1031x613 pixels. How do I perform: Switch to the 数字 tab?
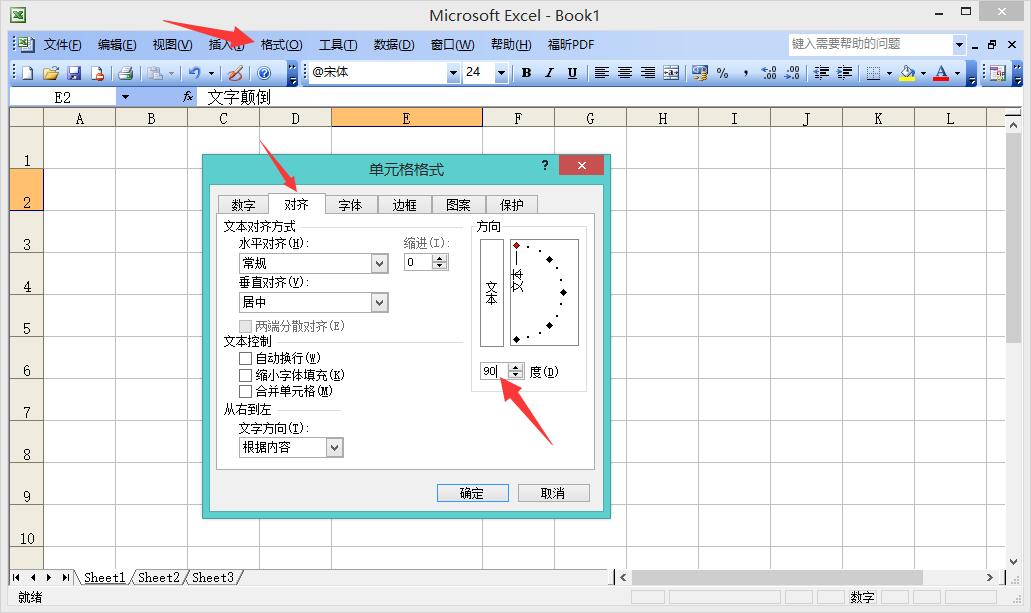point(243,205)
